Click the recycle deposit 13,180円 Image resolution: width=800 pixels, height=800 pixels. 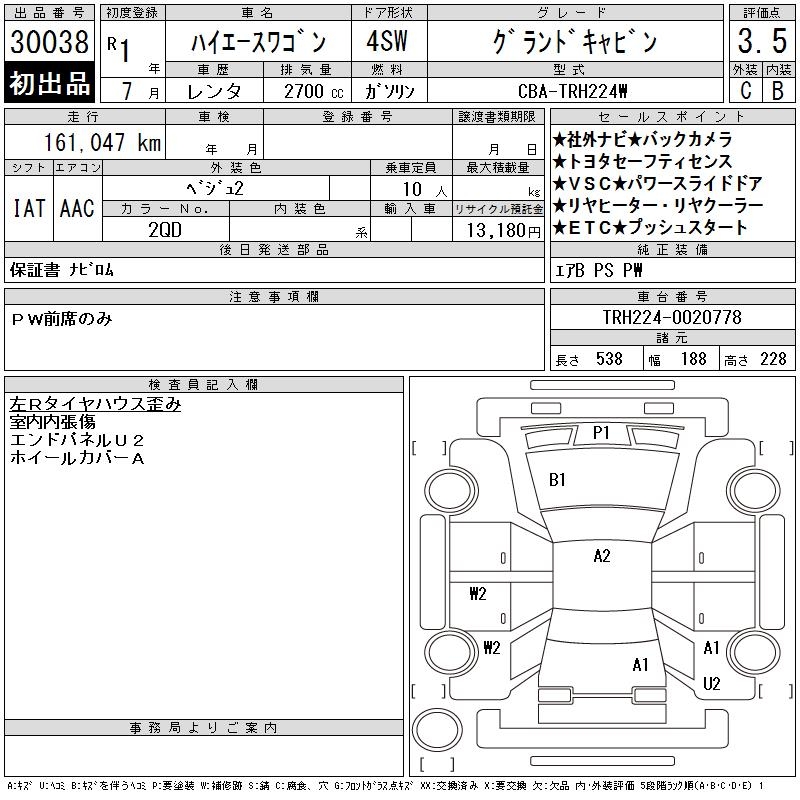pos(503,231)
